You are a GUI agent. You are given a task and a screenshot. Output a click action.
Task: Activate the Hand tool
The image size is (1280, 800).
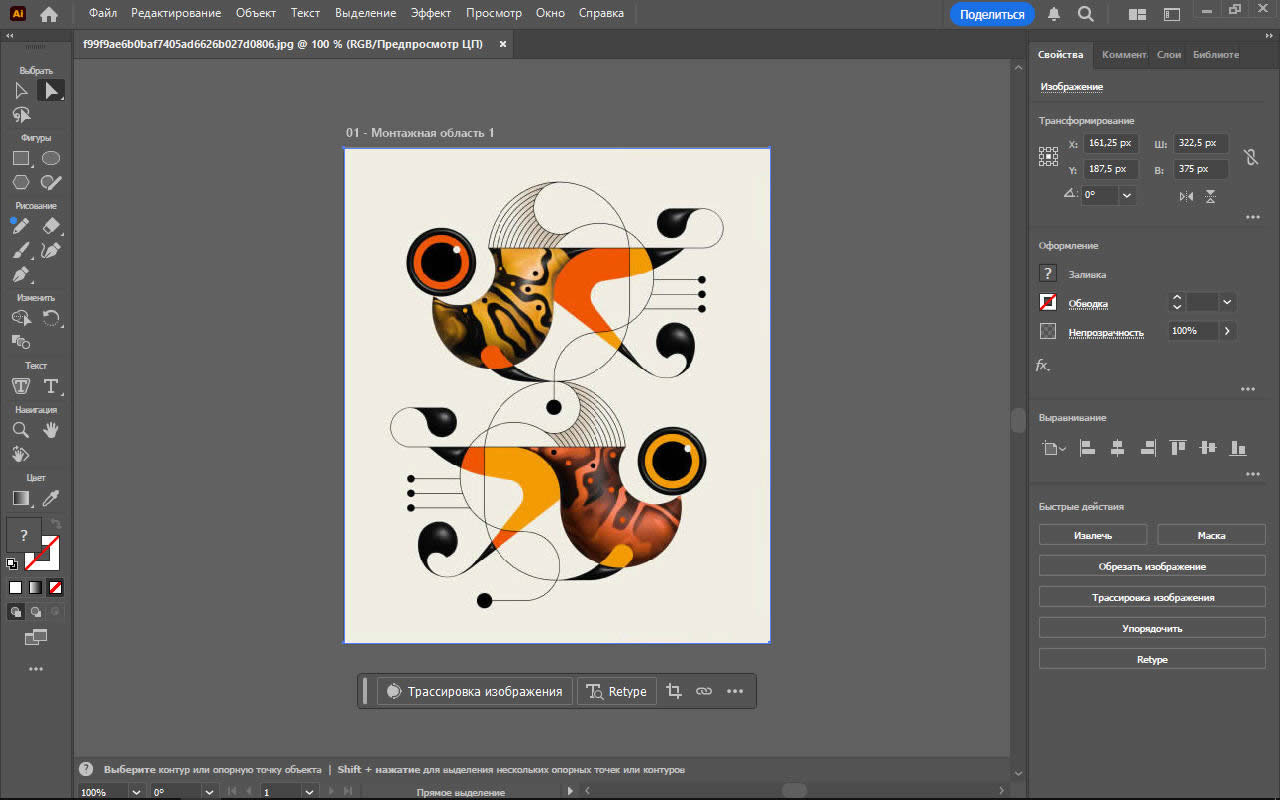(x=51, y=430)
